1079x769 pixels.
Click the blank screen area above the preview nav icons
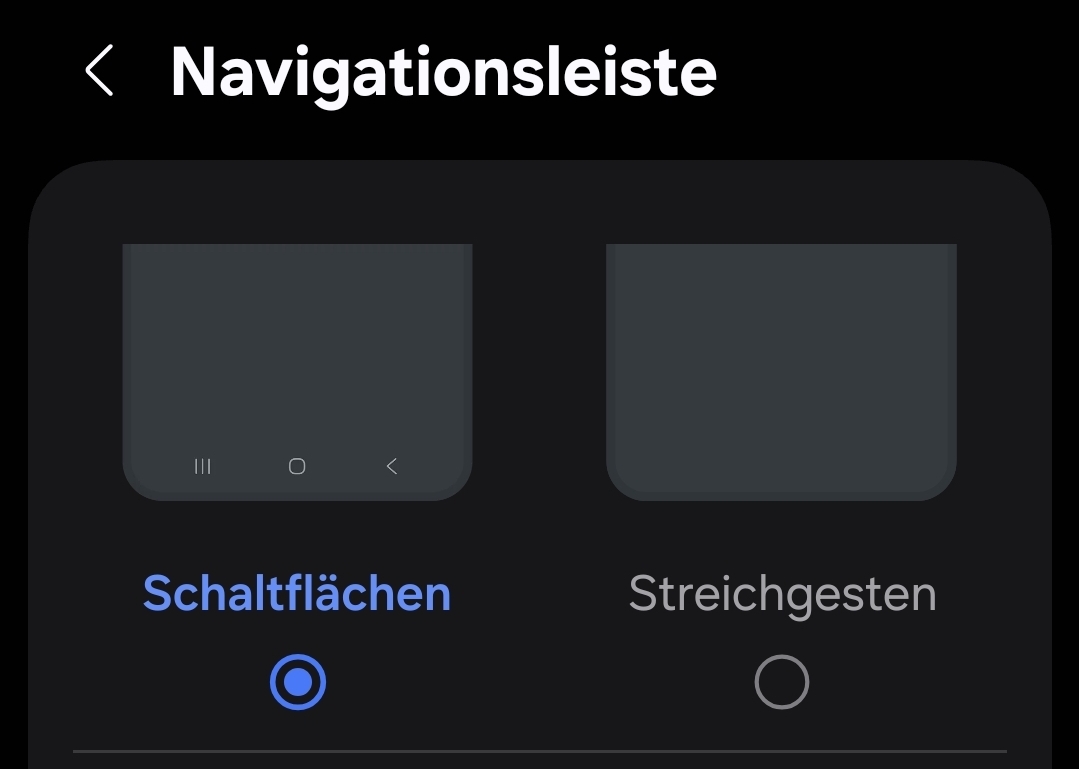[x=297, y=344]
